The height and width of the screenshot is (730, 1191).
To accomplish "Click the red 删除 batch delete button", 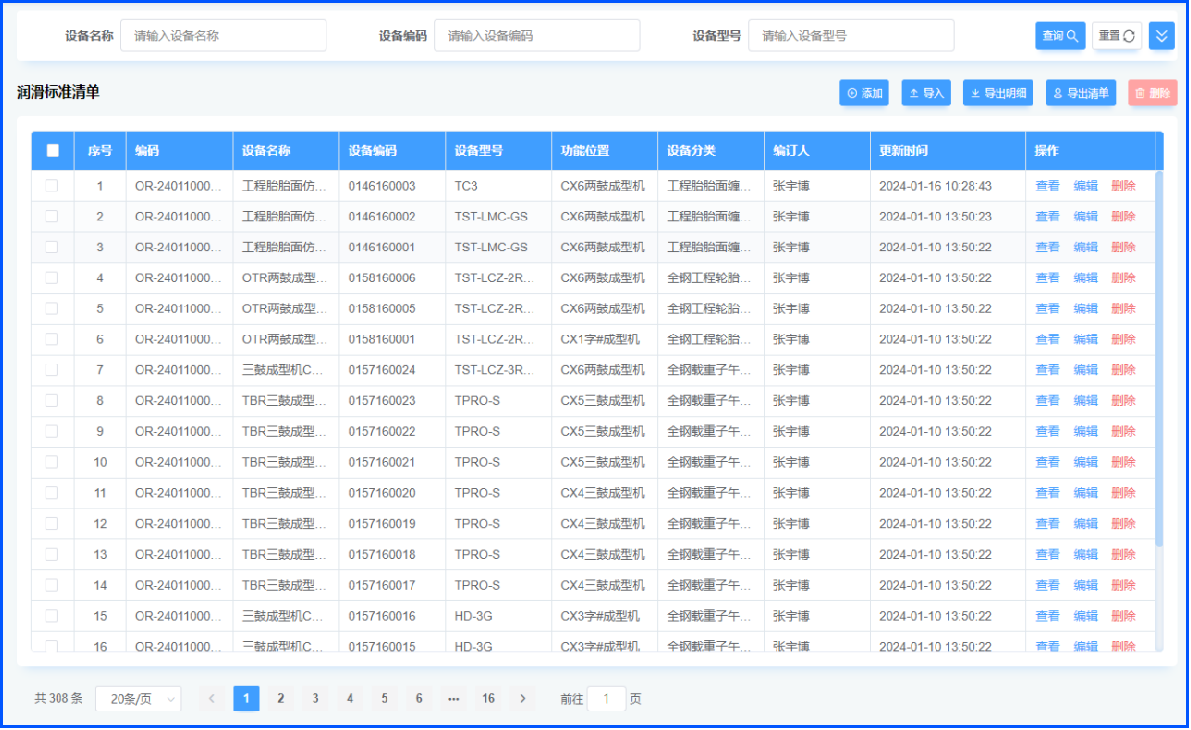I will click(x=1152, y=93).
